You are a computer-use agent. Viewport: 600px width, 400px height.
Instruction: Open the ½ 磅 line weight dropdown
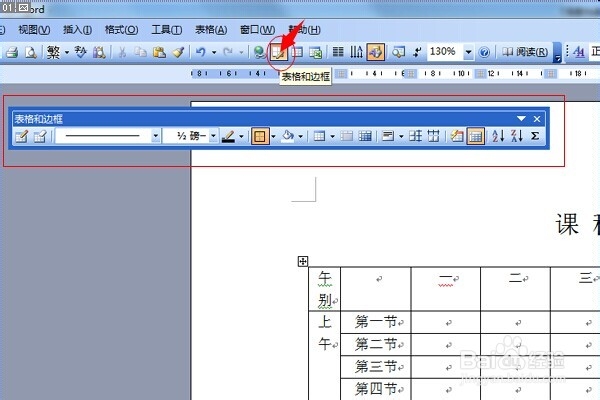pos(214,136)
